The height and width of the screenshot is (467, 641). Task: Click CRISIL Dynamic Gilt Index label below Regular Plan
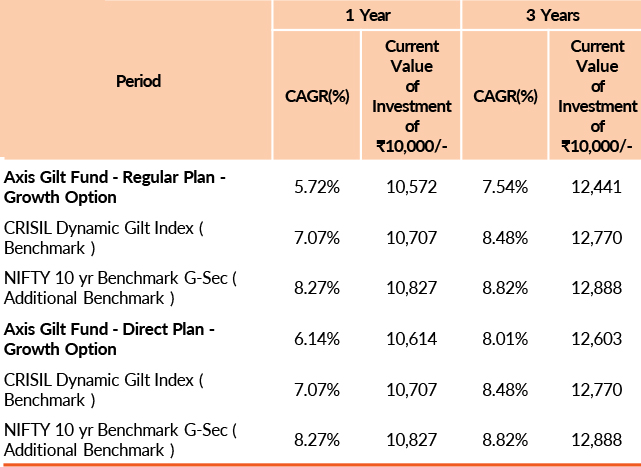click(104, 238)
